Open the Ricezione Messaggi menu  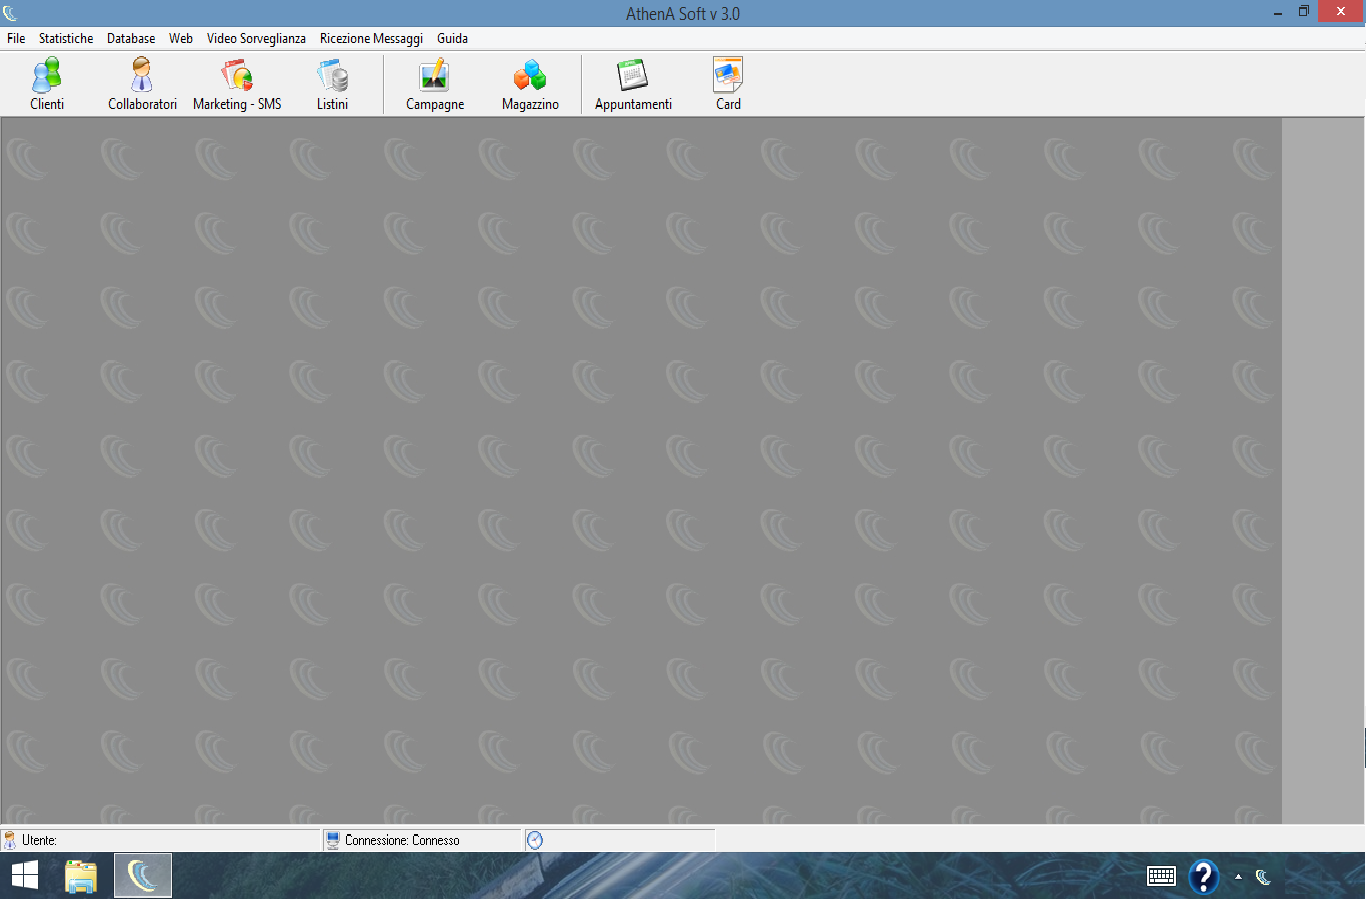click(x=371, y=38)
